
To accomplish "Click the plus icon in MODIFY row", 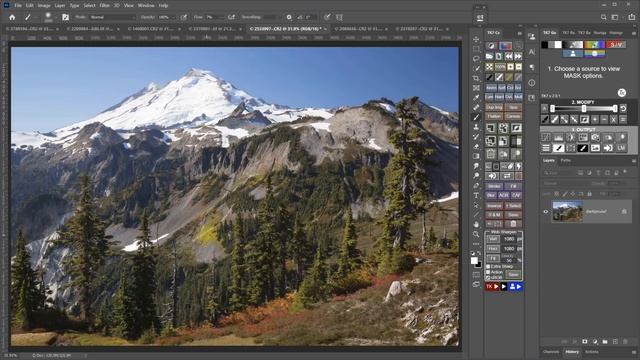I will click(594, 120).
